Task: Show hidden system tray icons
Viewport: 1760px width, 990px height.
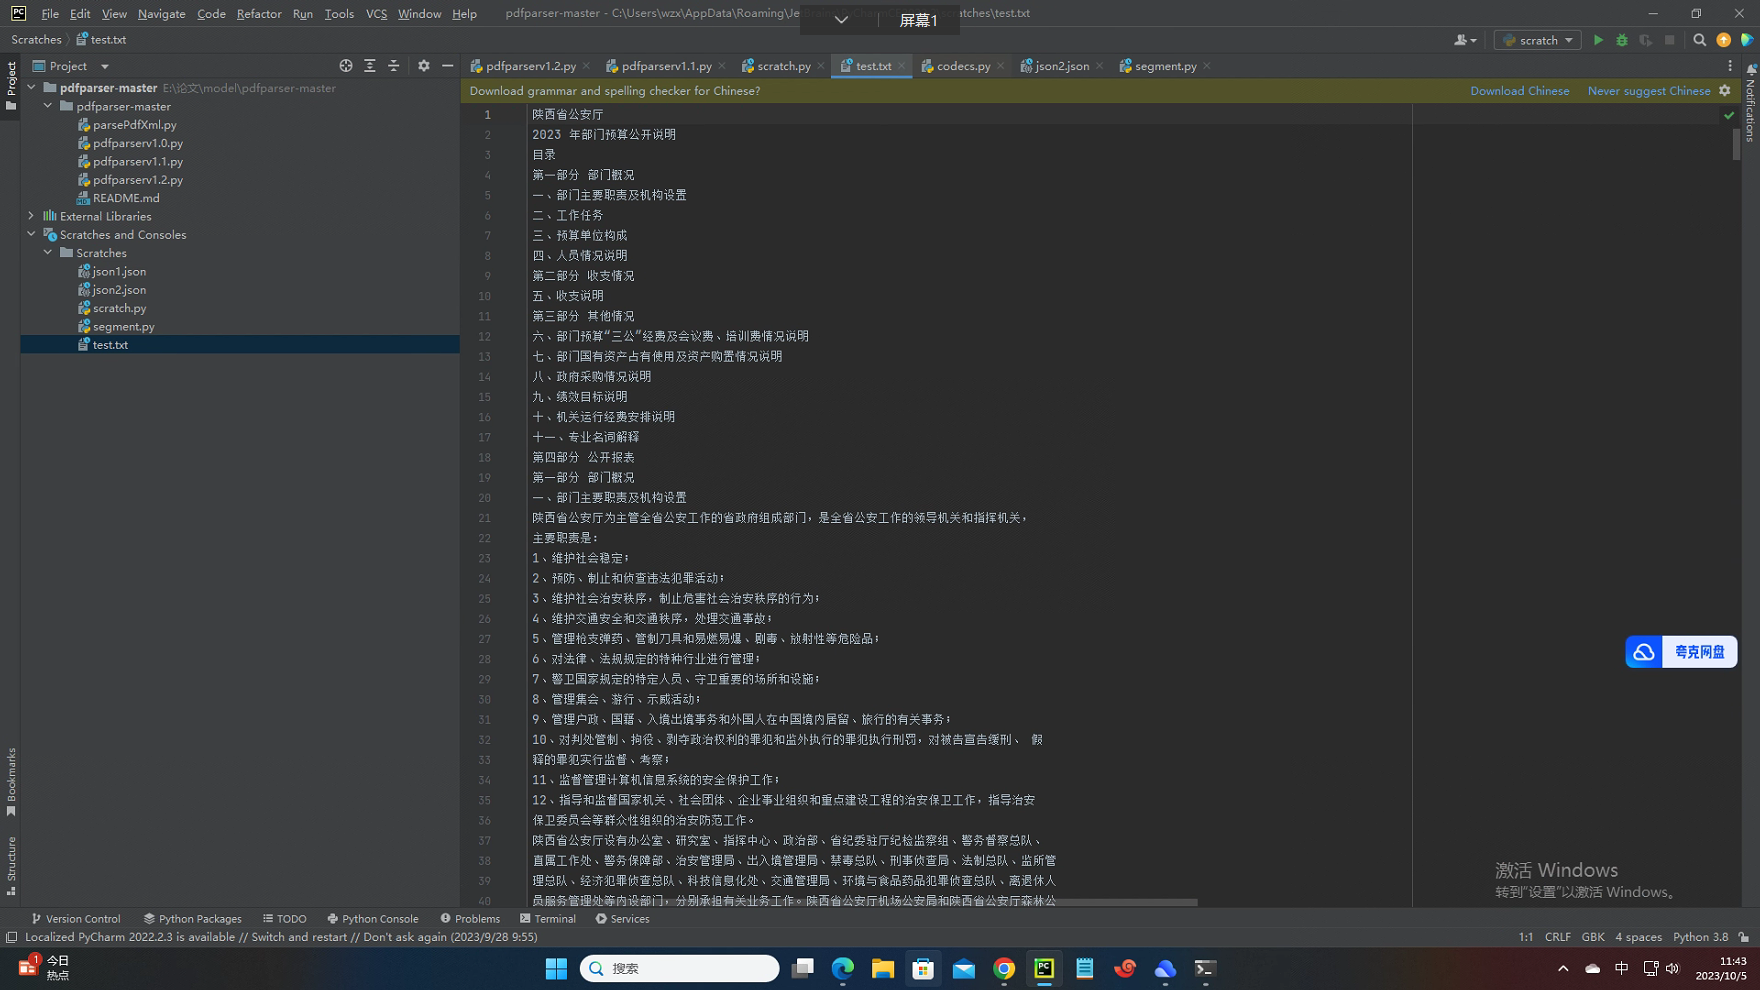Action: click(x=1563, y=968)
